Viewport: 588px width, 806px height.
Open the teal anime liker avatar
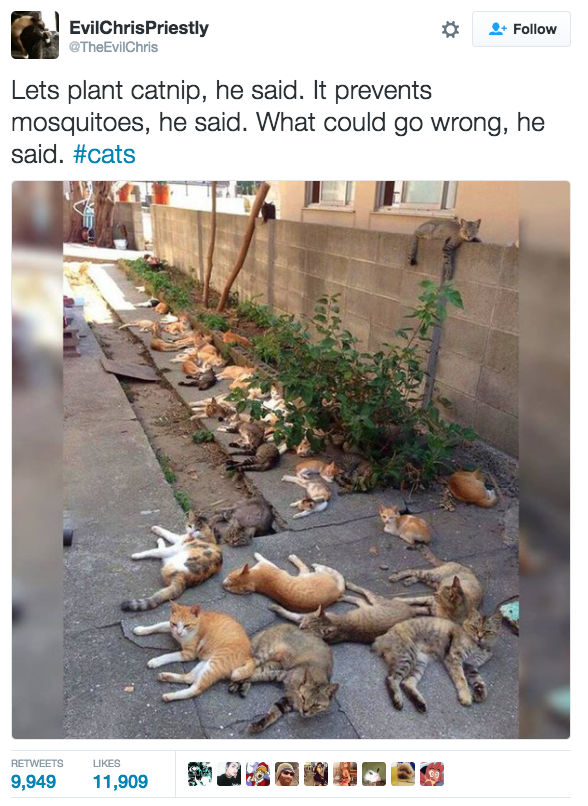click(200, 774)
